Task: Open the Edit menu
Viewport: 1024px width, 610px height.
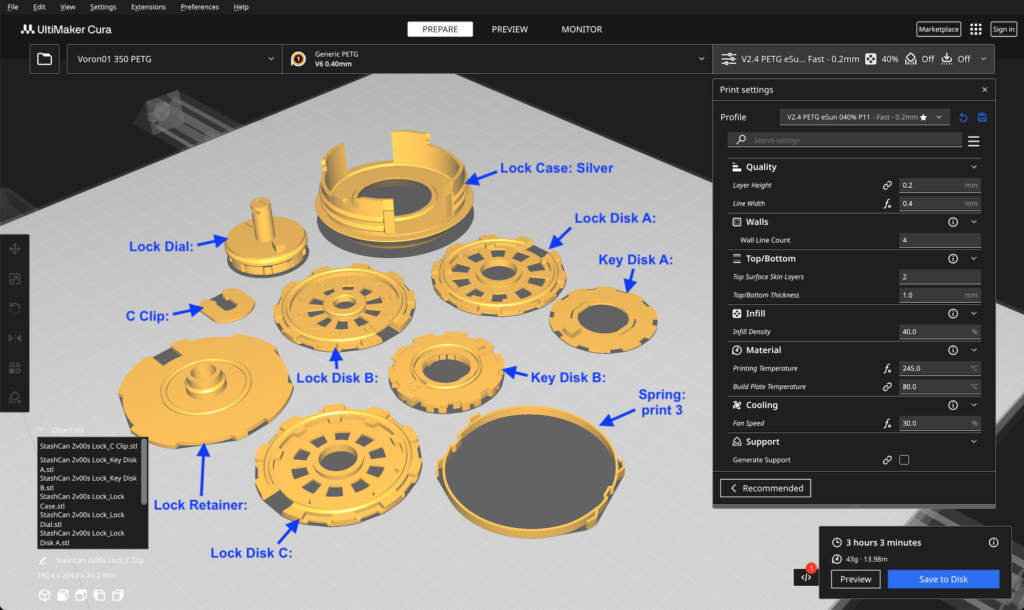Action: (39, 7)
